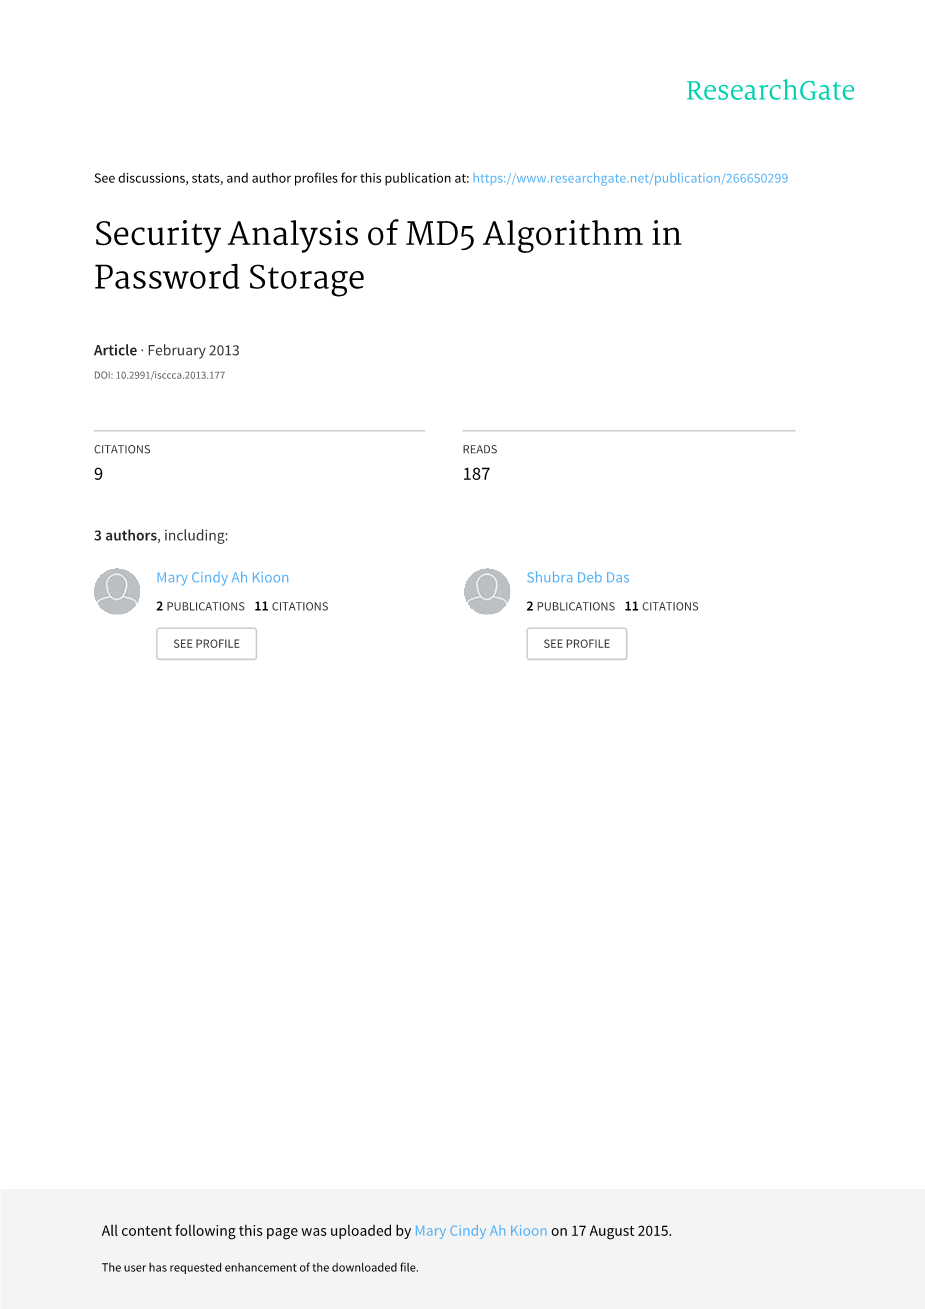Click Shubra Deb Das's avatar icon

(487, 592)
